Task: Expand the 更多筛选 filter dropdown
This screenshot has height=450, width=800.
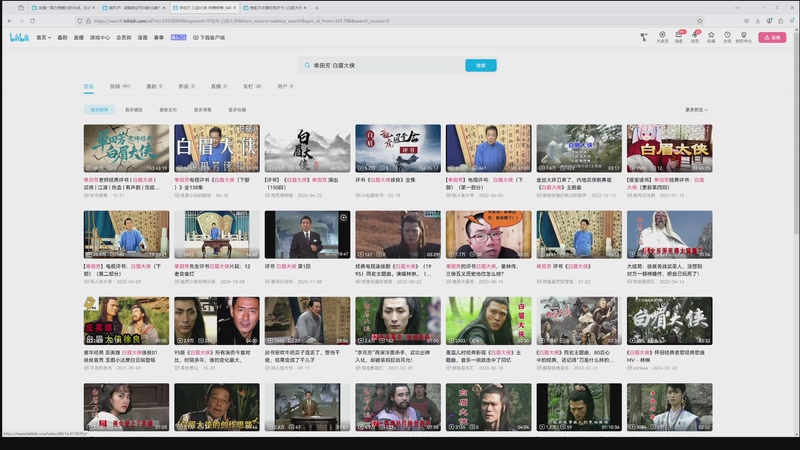Action: pos(696,110)
